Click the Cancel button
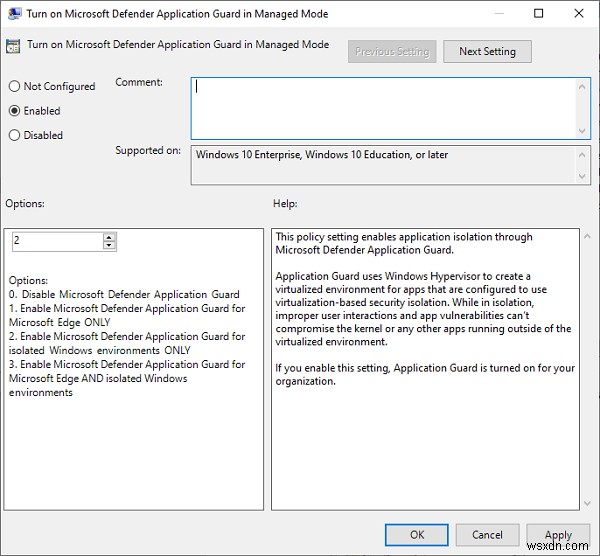The height and width of the screenshot is (556, 600). click(487, 535)
